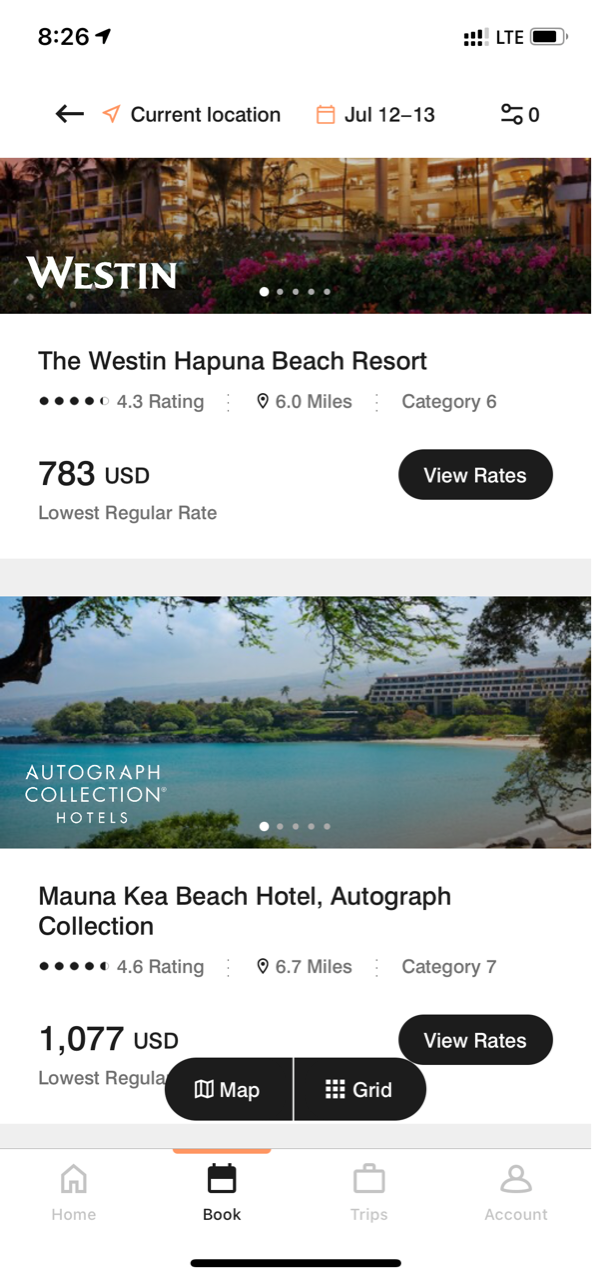View Rates for Mauna Kea Beach Hotel

click(x=475, y=1040)
